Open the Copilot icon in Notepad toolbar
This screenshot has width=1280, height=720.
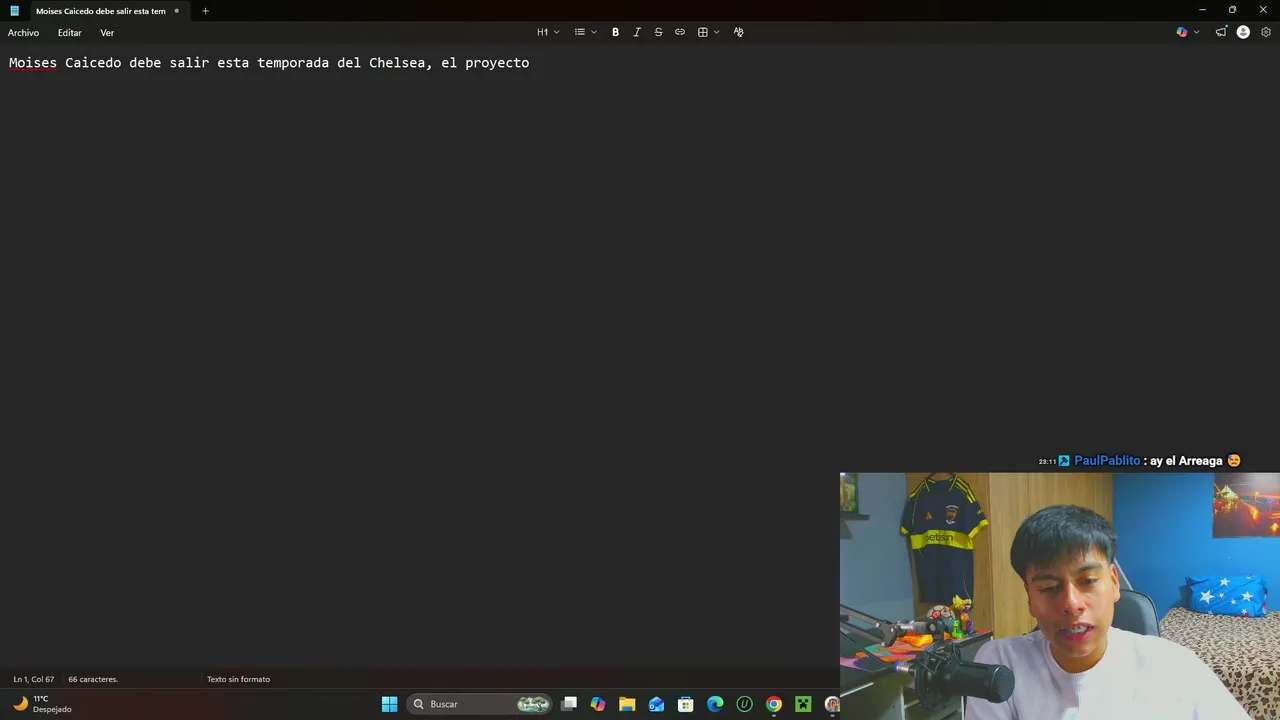tap(1182, 32)
